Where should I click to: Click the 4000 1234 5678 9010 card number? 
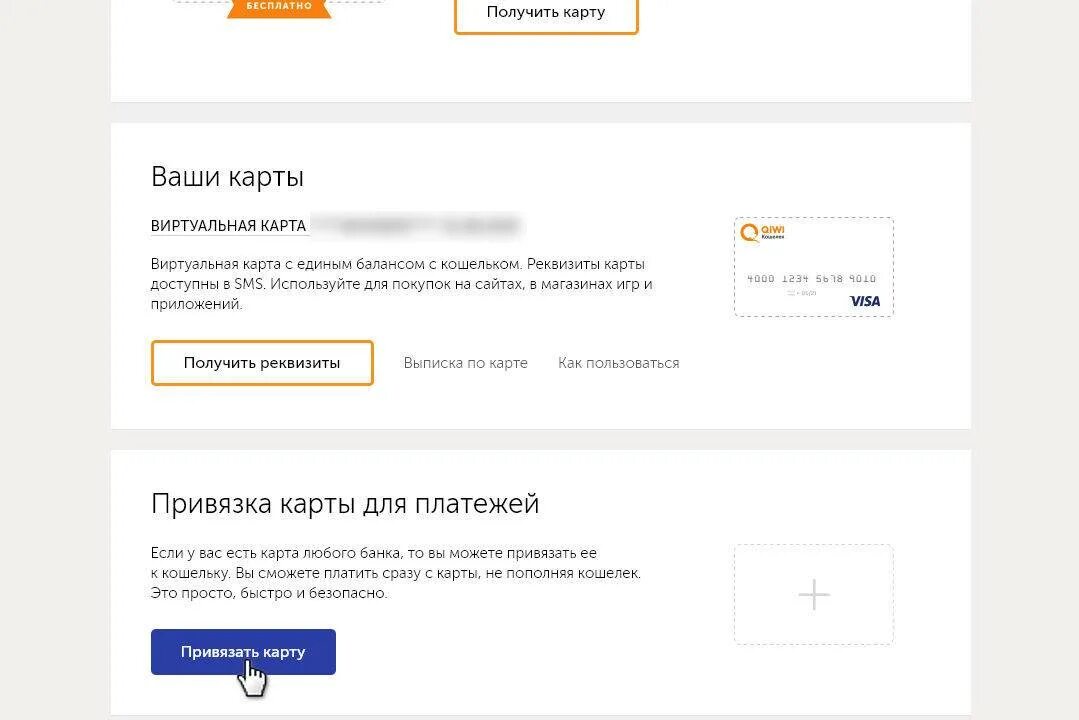811,279
